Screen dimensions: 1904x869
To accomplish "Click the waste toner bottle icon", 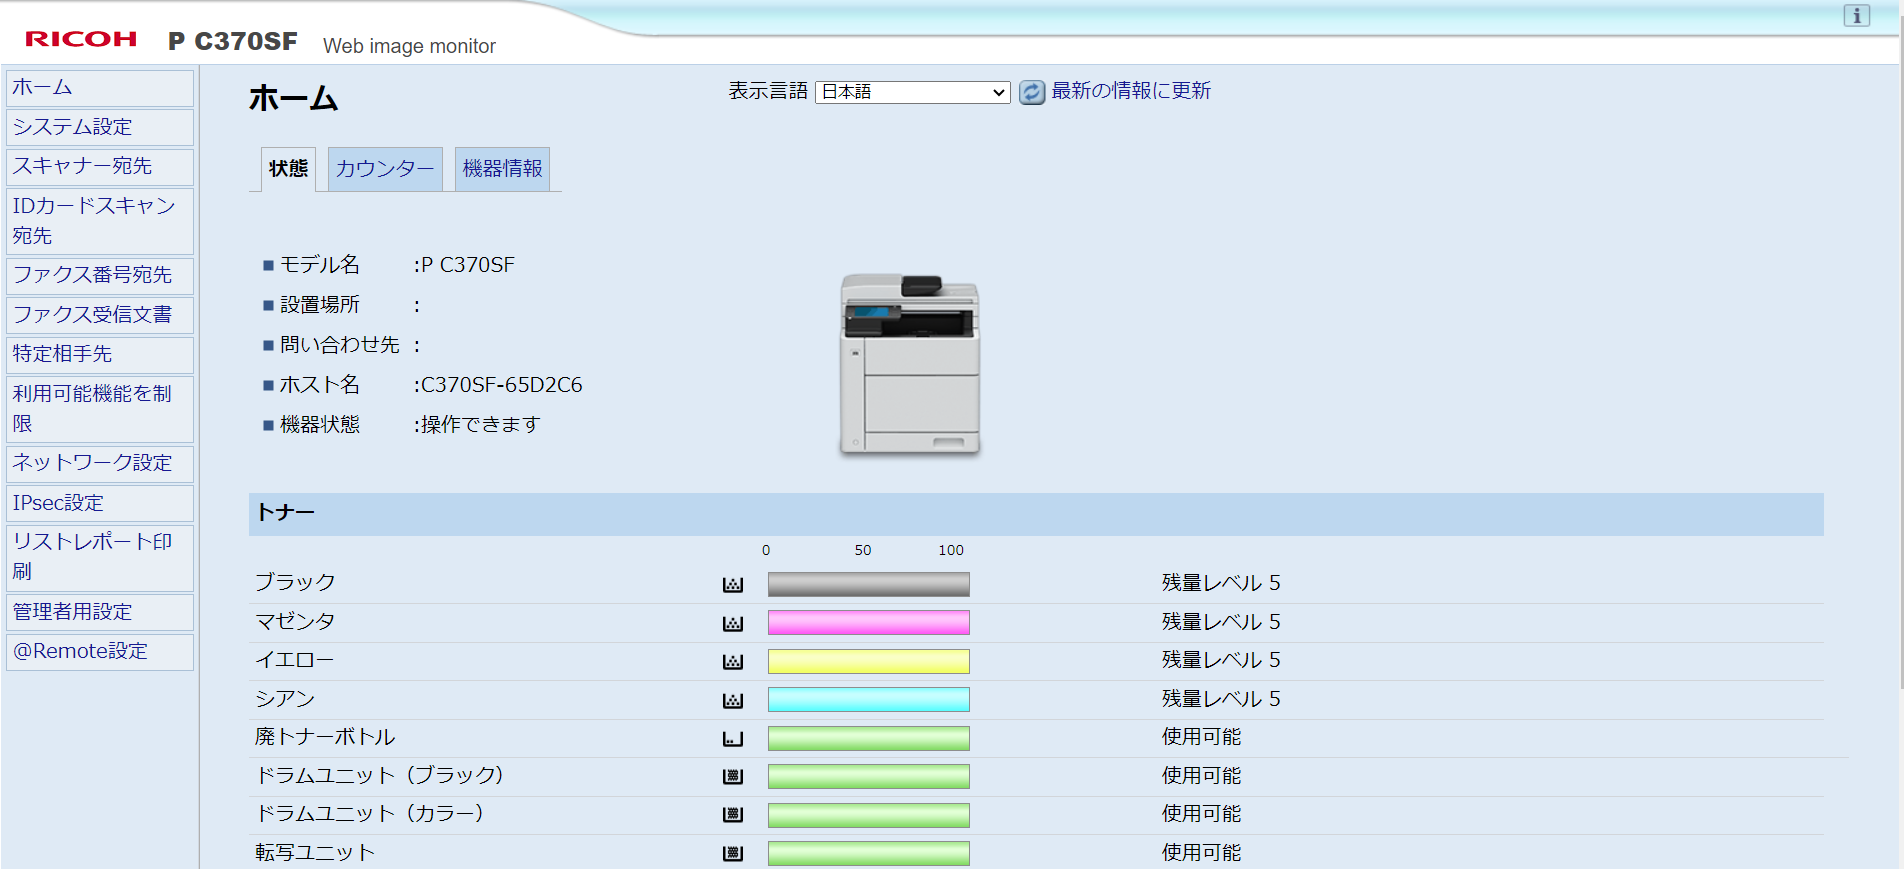I will pos(733,739).
